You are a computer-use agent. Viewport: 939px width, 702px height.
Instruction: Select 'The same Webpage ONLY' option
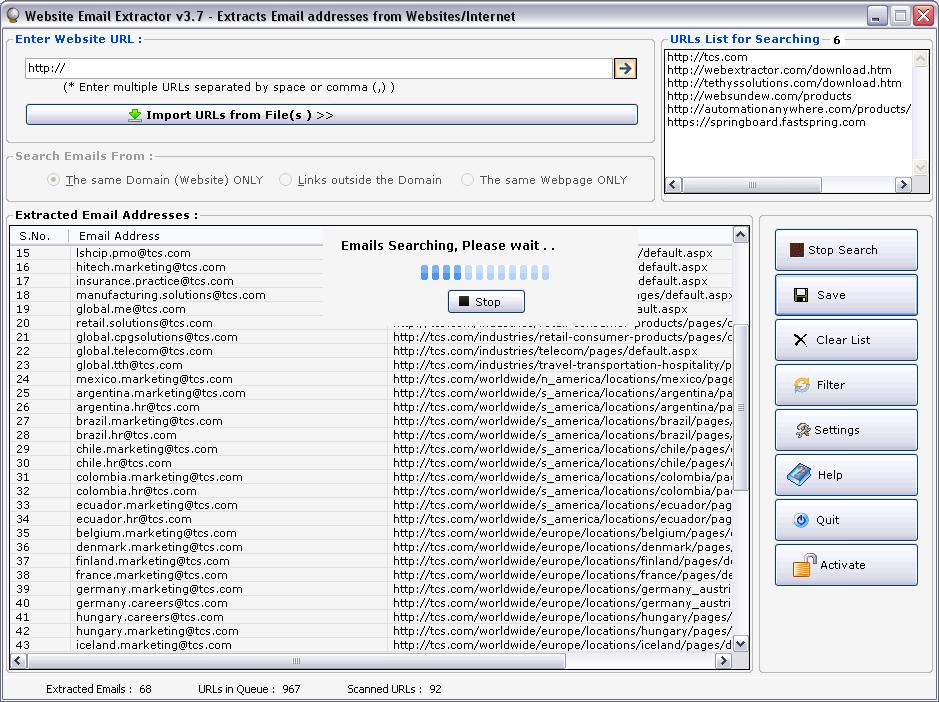[x=468, y=180]
